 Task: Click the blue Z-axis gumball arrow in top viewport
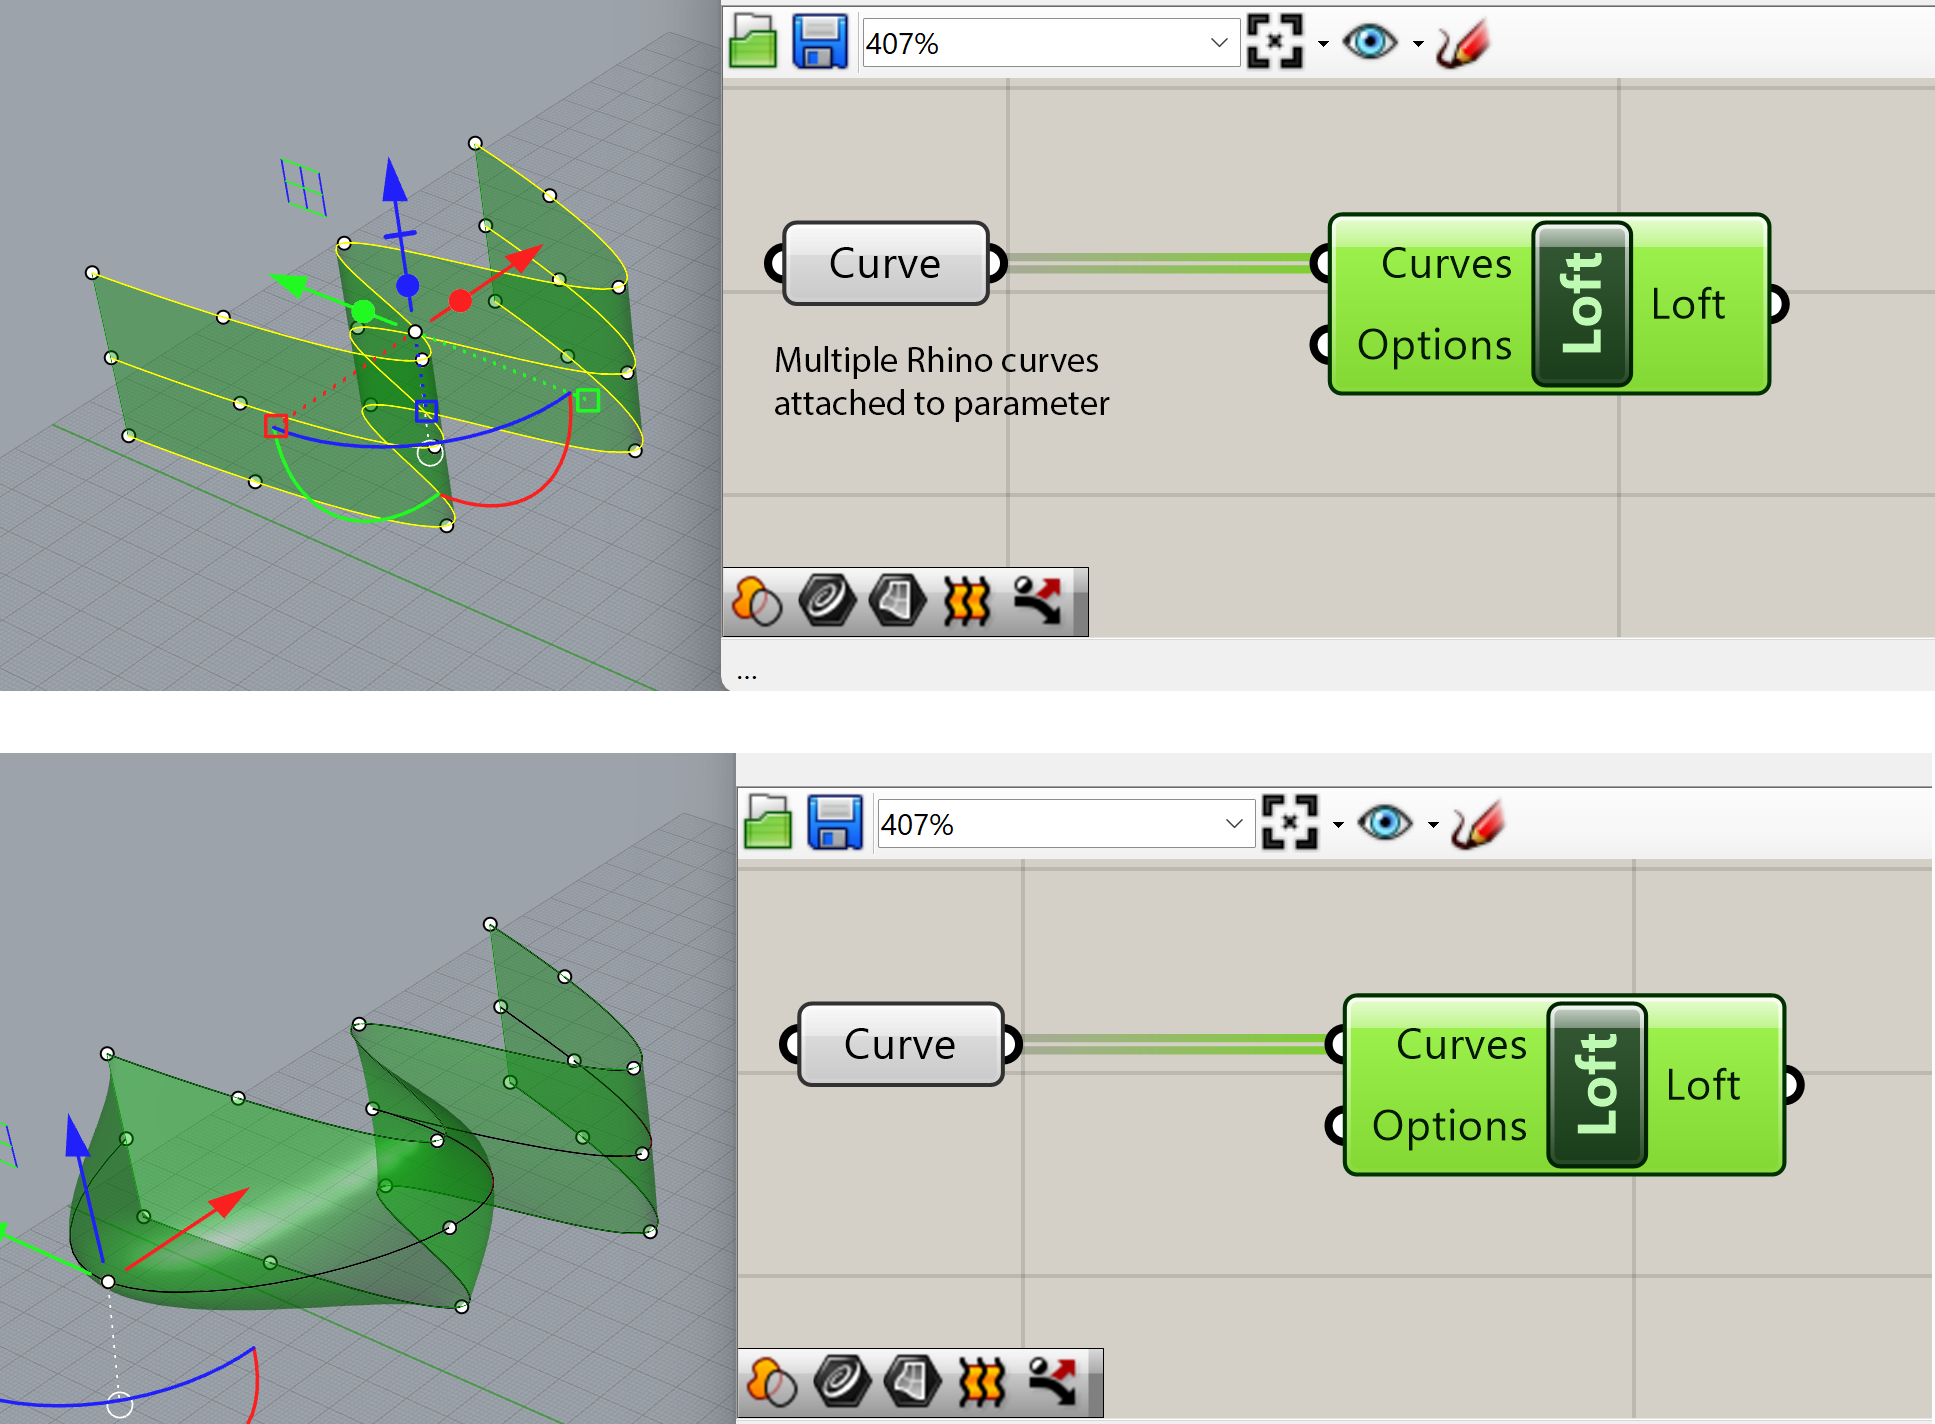click(395, 181)
